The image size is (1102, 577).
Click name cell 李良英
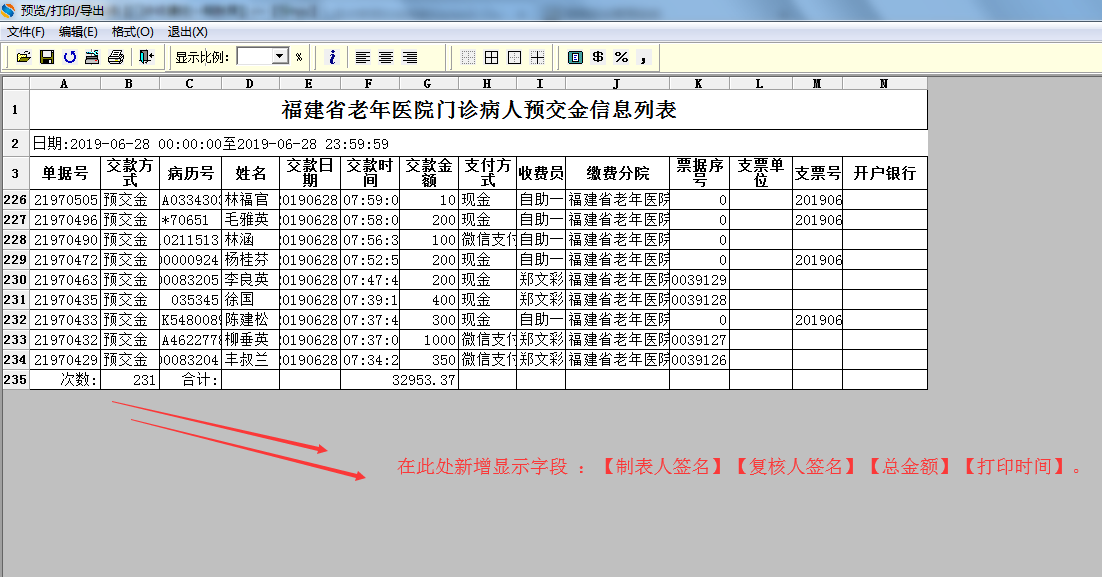pos(250,280)
